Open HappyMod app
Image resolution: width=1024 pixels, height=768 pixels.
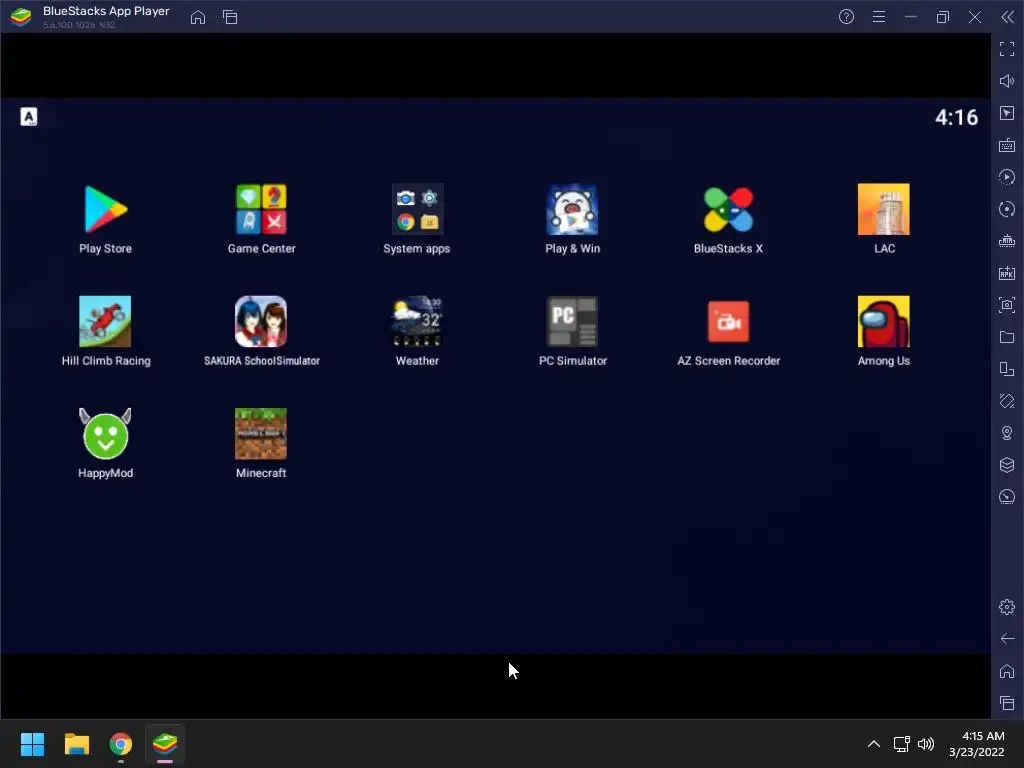coord(105,434)
